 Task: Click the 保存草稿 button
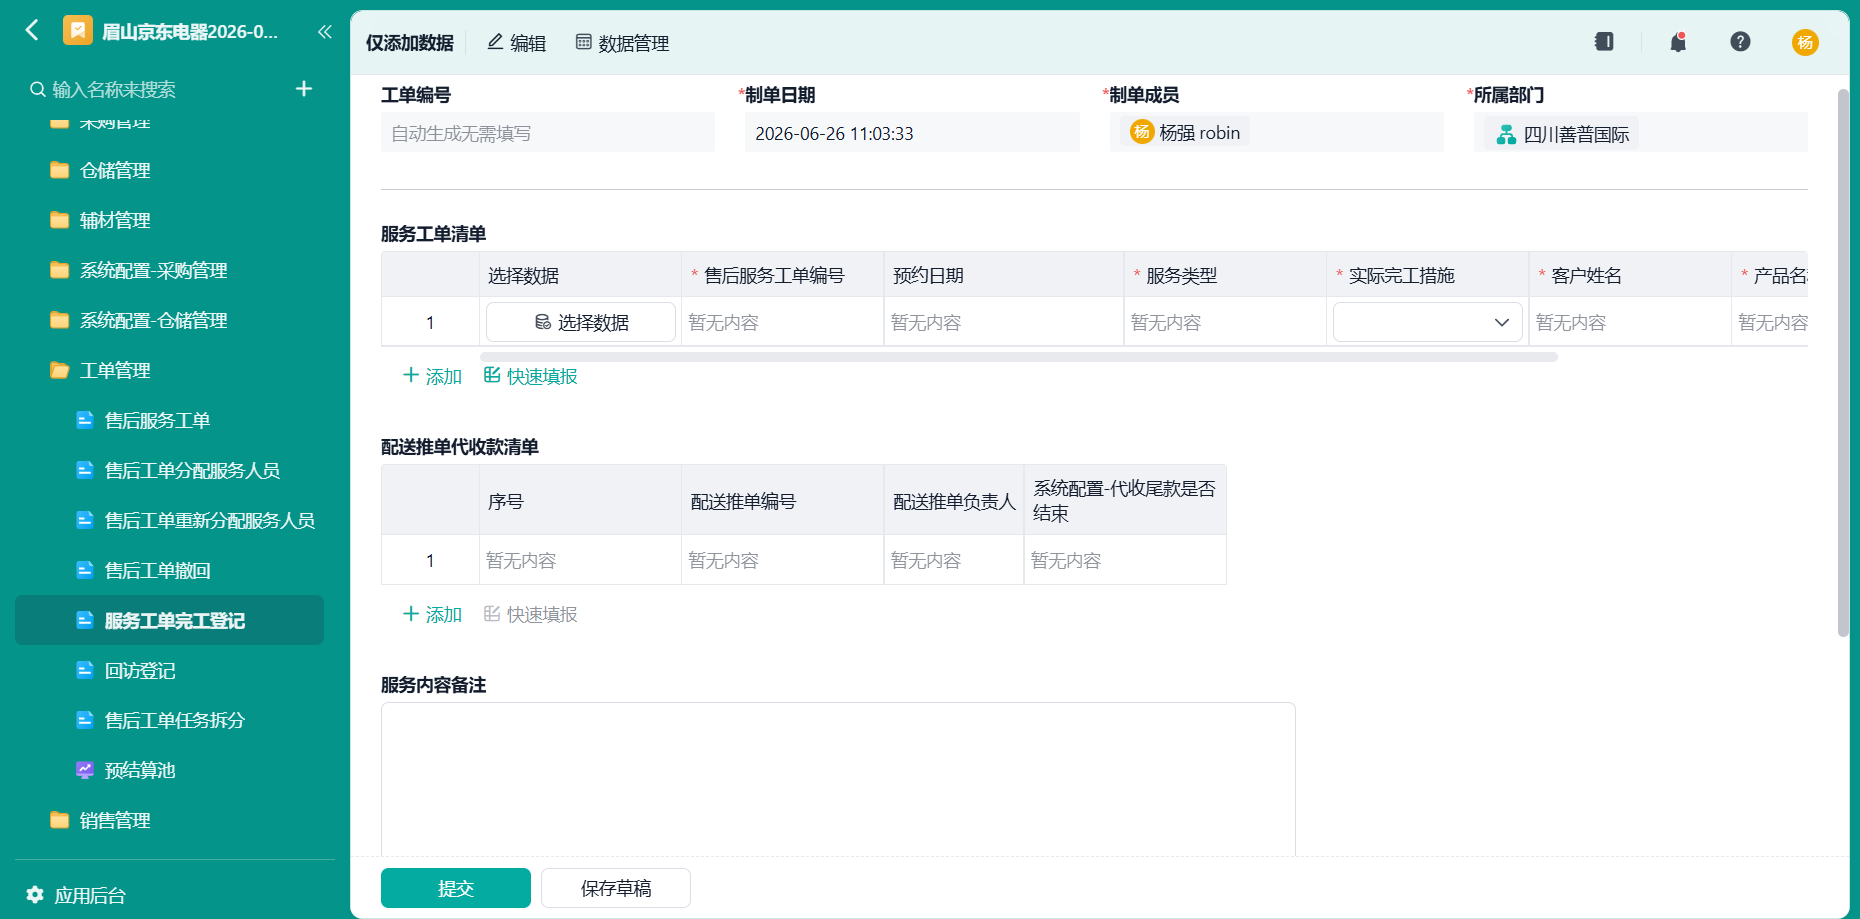(616, 888)
